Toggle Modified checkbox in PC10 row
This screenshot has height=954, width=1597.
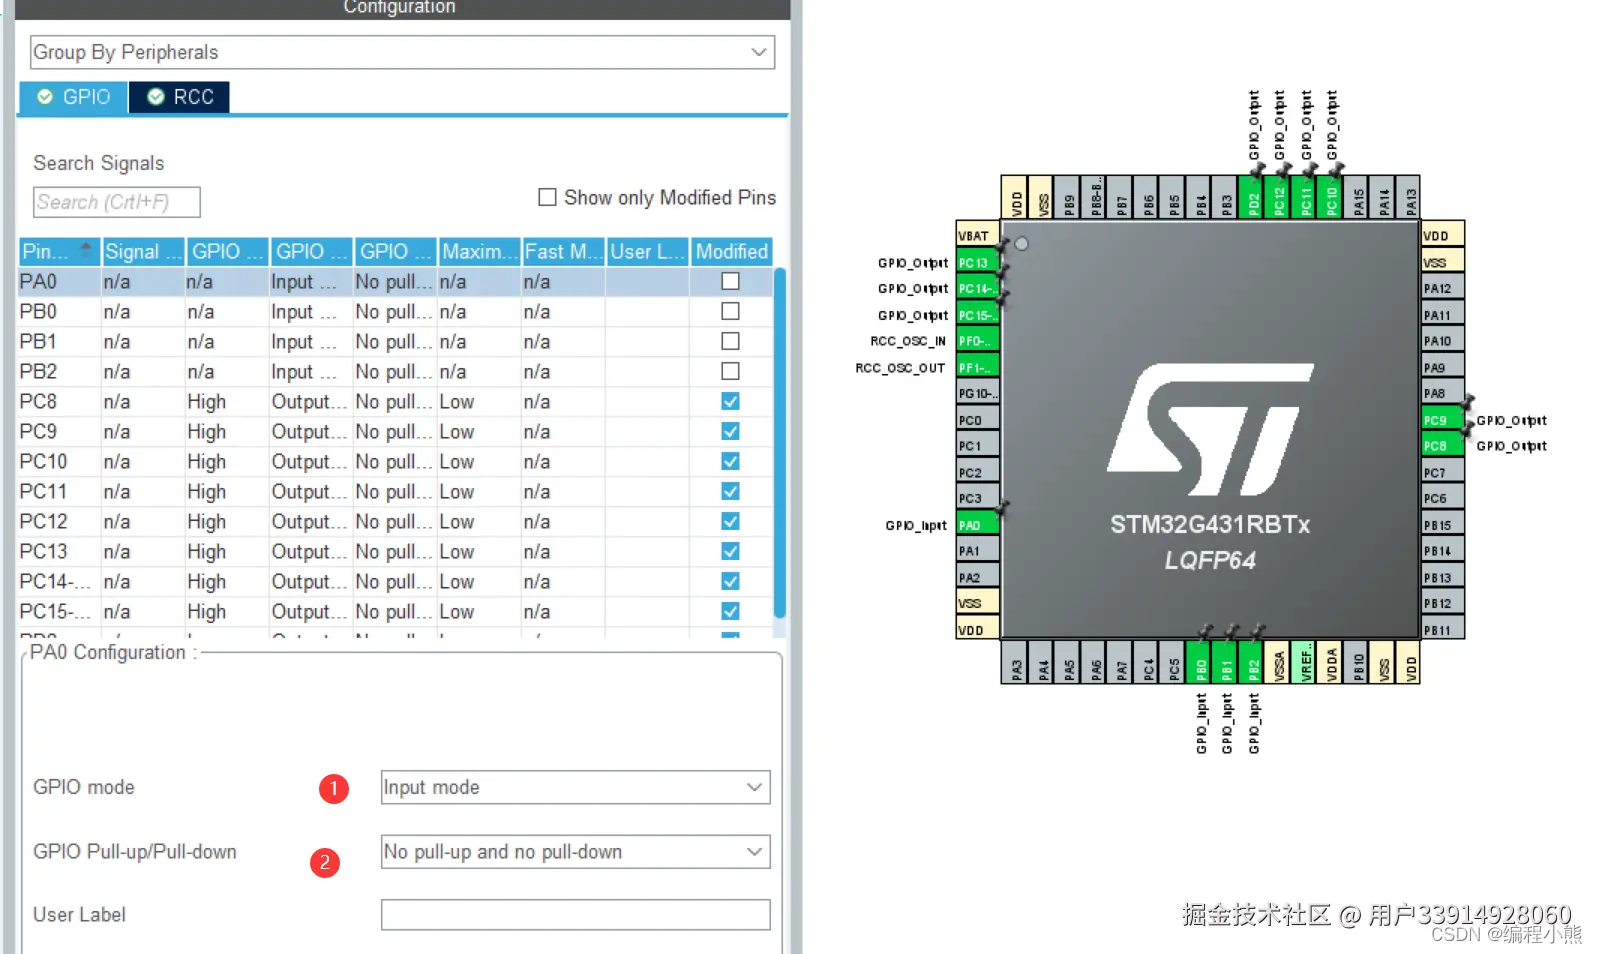tap(731, 462)
